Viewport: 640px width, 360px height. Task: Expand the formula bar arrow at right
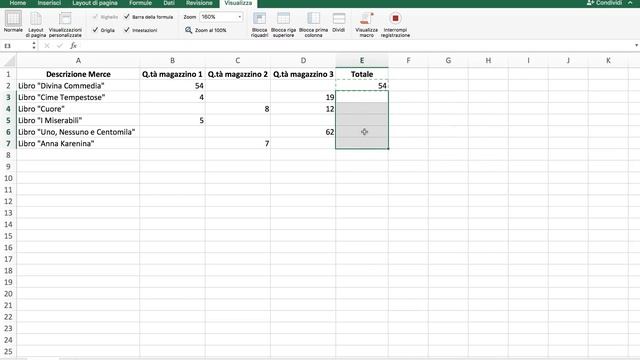click(636, 45)
